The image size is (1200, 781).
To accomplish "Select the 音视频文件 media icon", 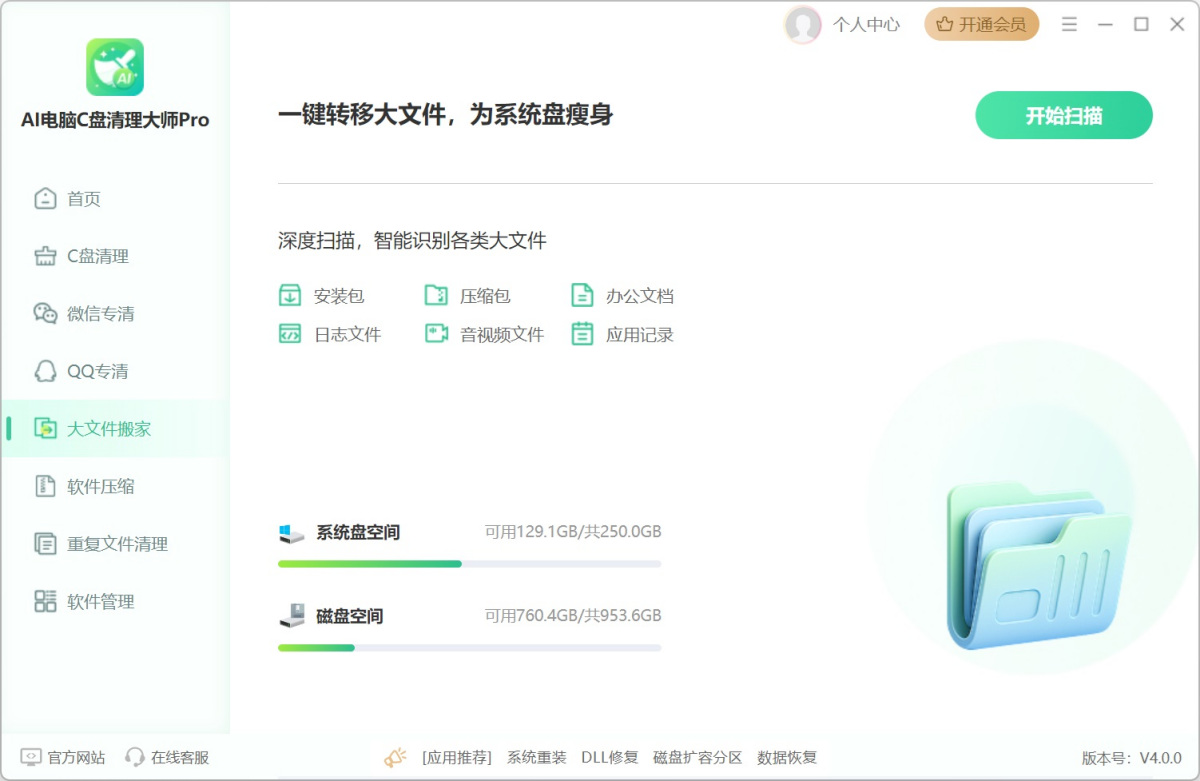I will point(436,334).
